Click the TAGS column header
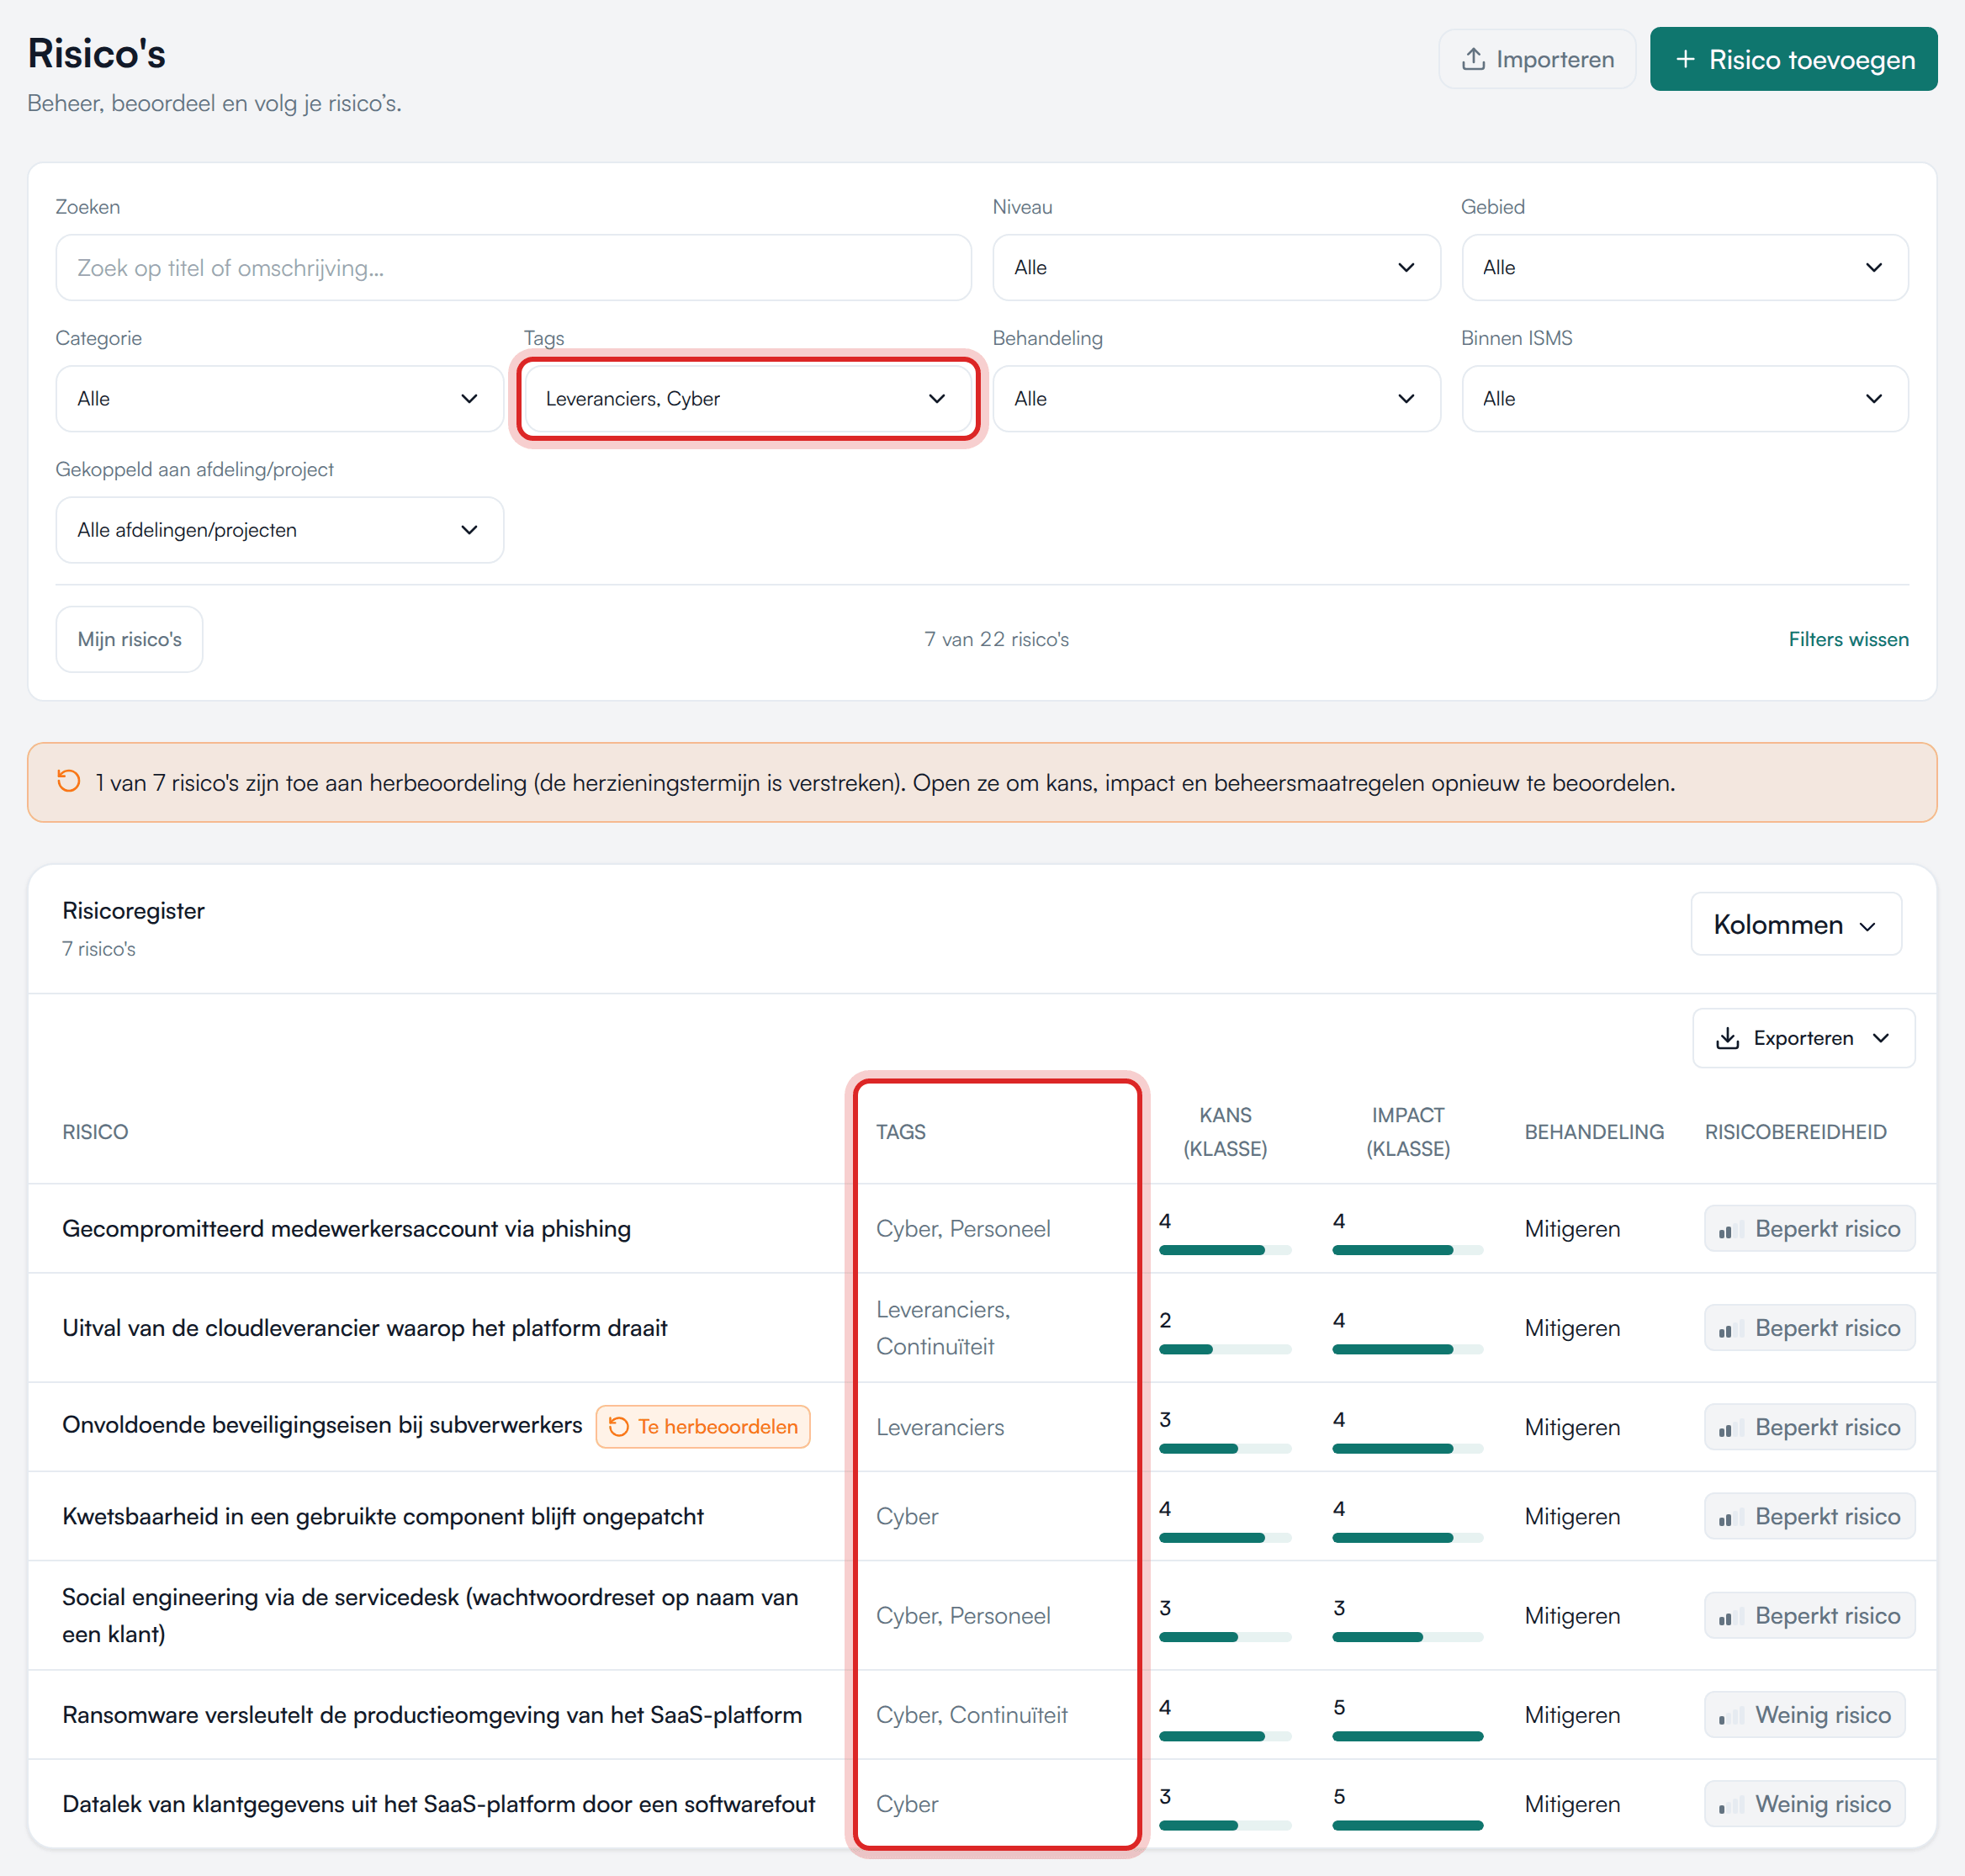 coord(900,1131)
